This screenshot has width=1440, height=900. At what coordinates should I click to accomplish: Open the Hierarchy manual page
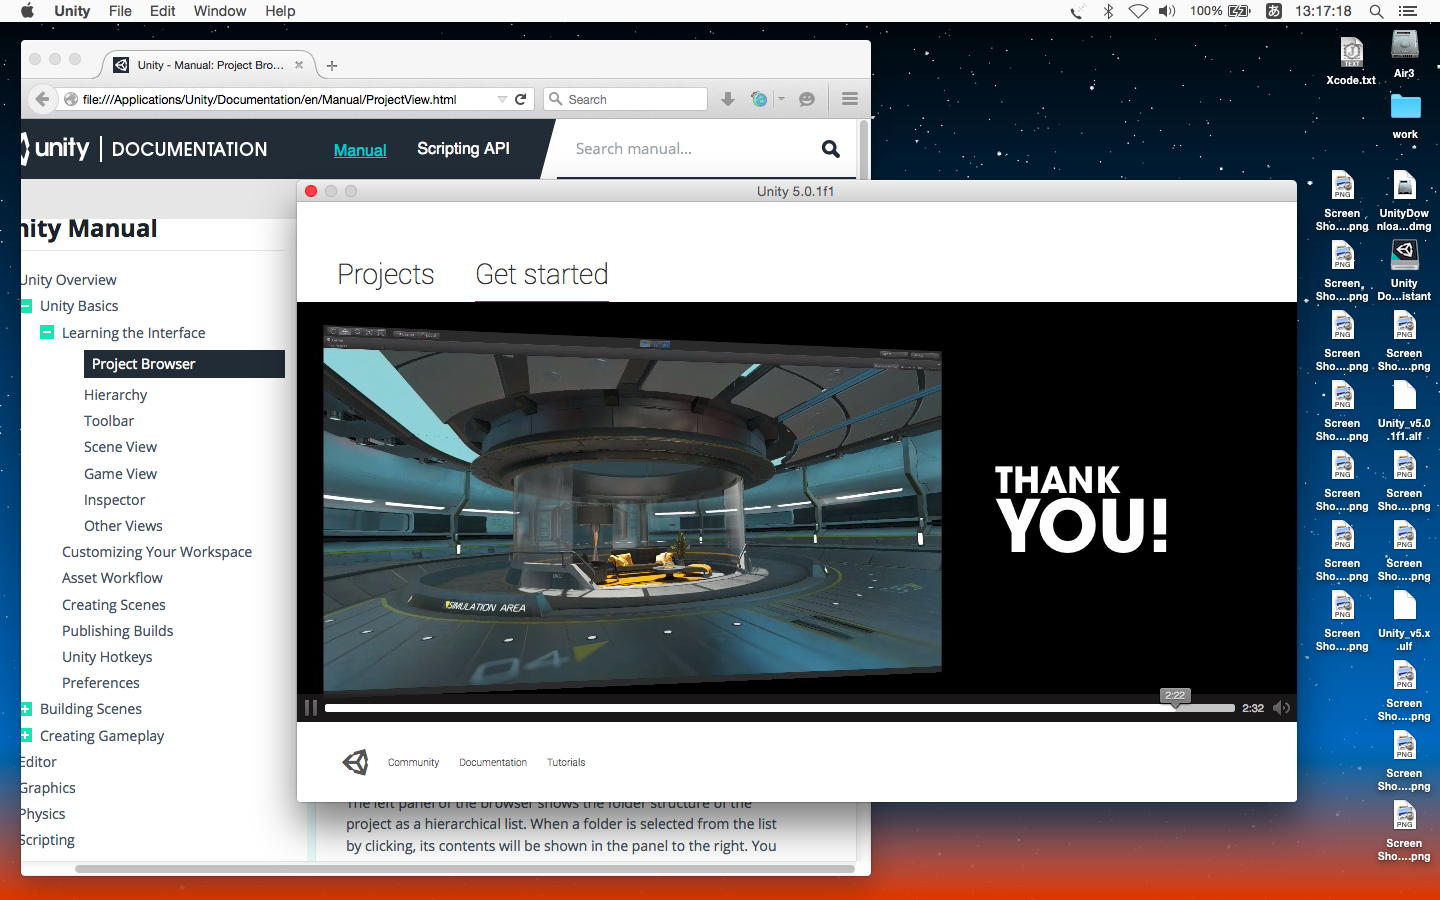coord(115,395)
